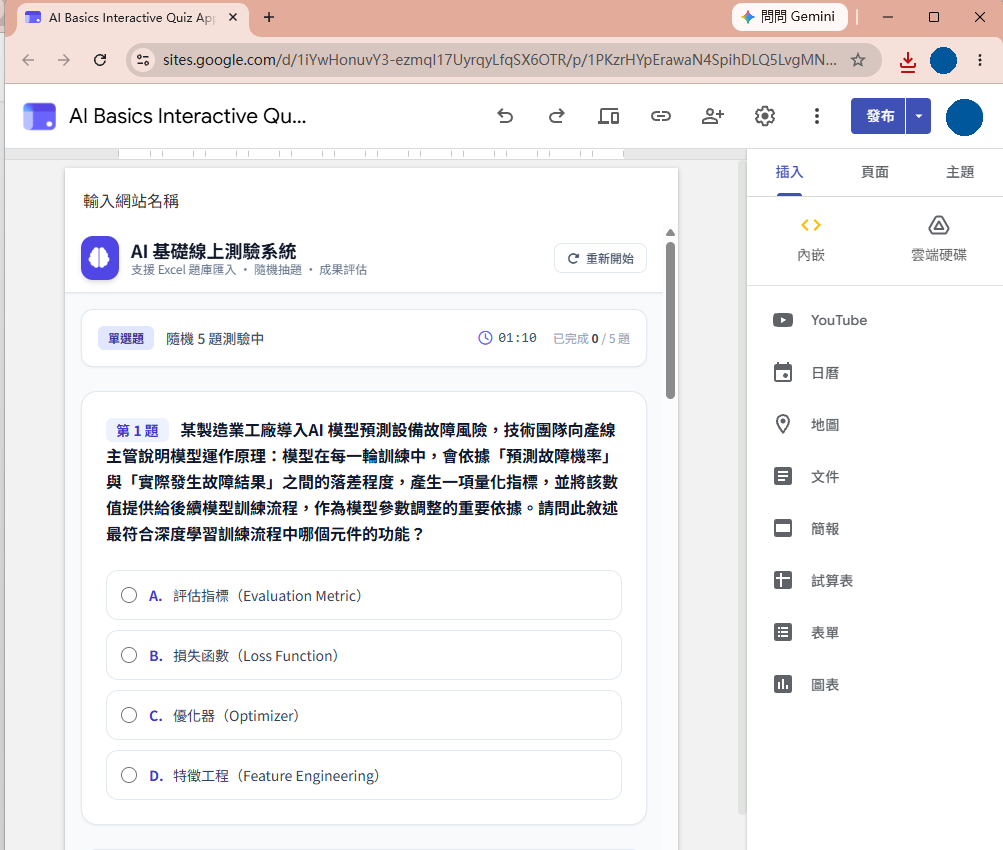
Task: Click the 輸入網站名稱 site name field
Action: 131,201
